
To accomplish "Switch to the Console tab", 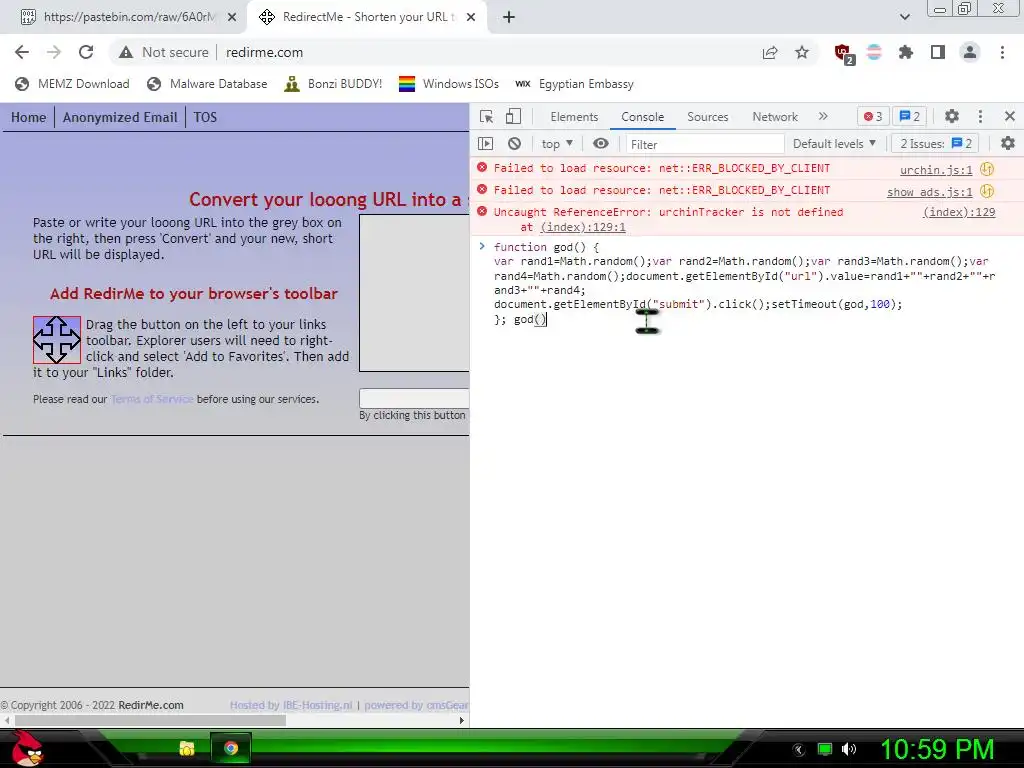I will 643,117.
